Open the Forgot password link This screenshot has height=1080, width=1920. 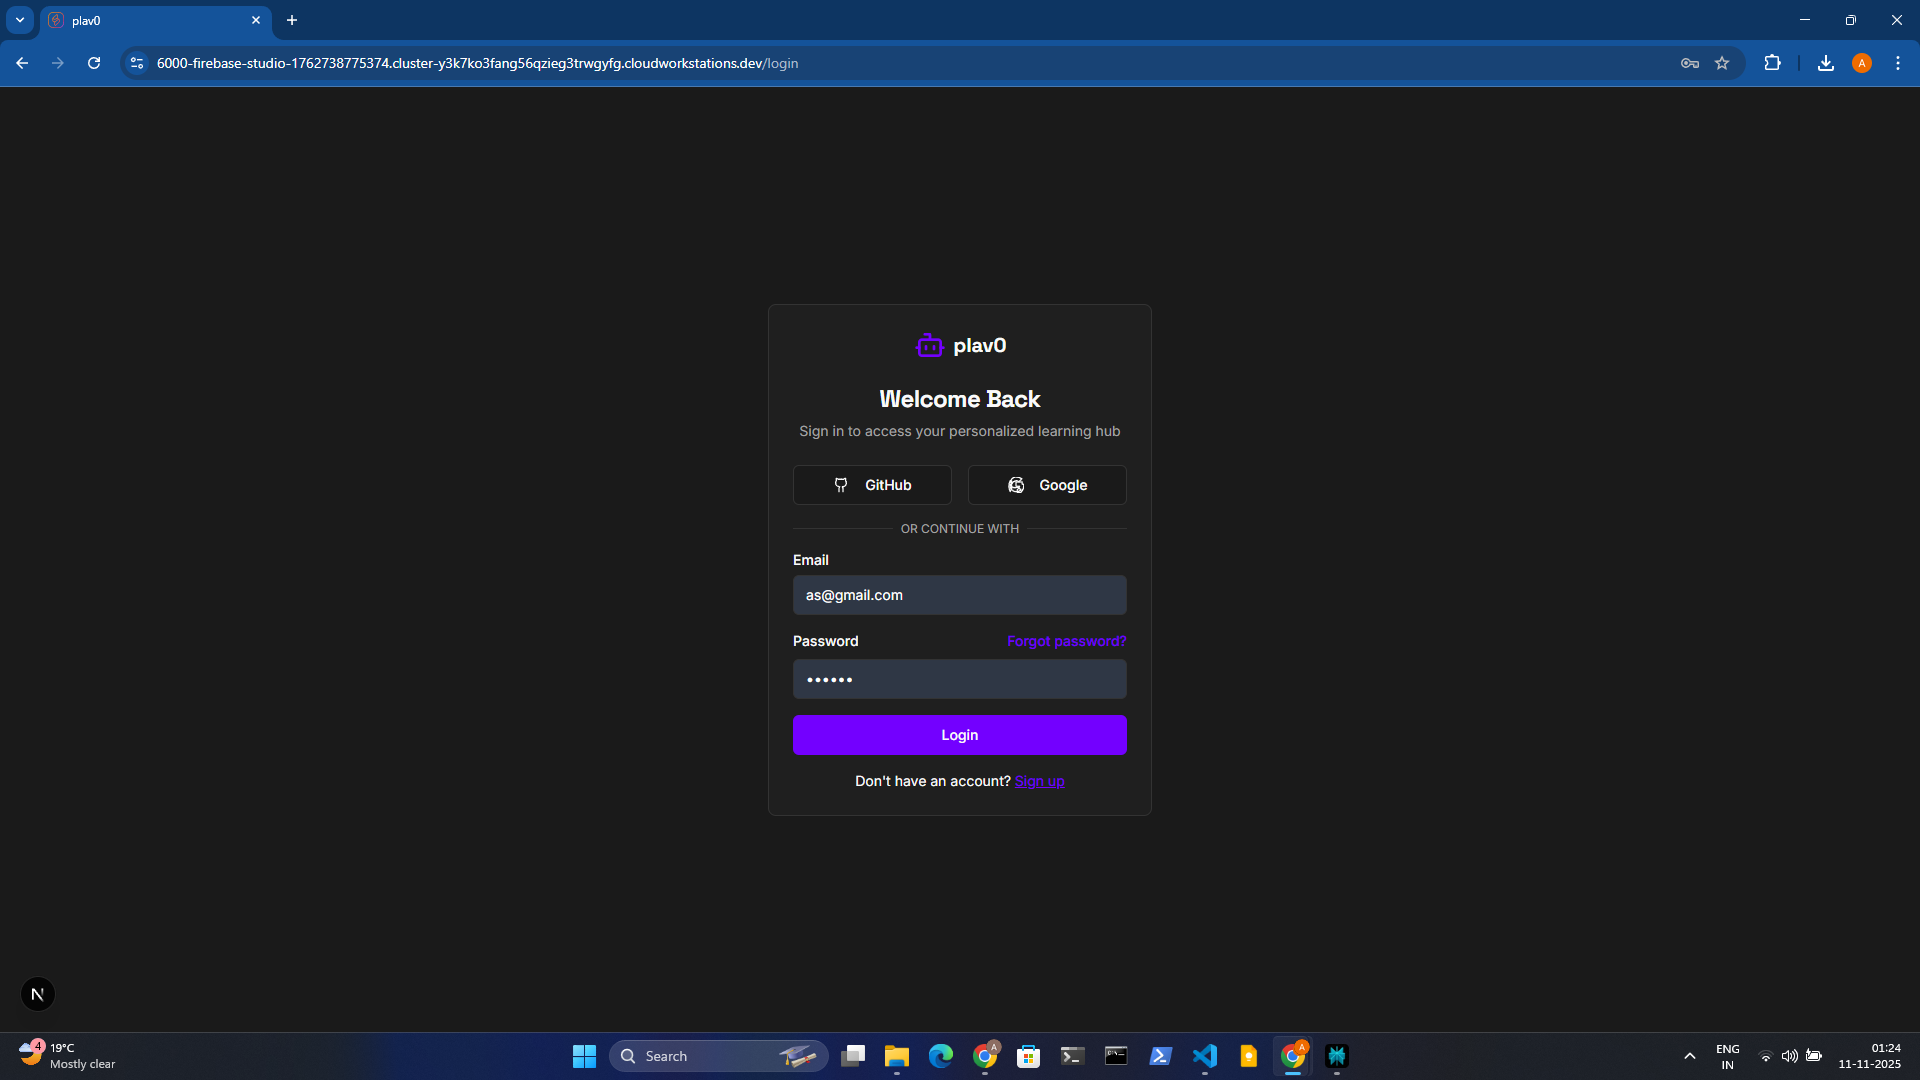coord(1066,641)
